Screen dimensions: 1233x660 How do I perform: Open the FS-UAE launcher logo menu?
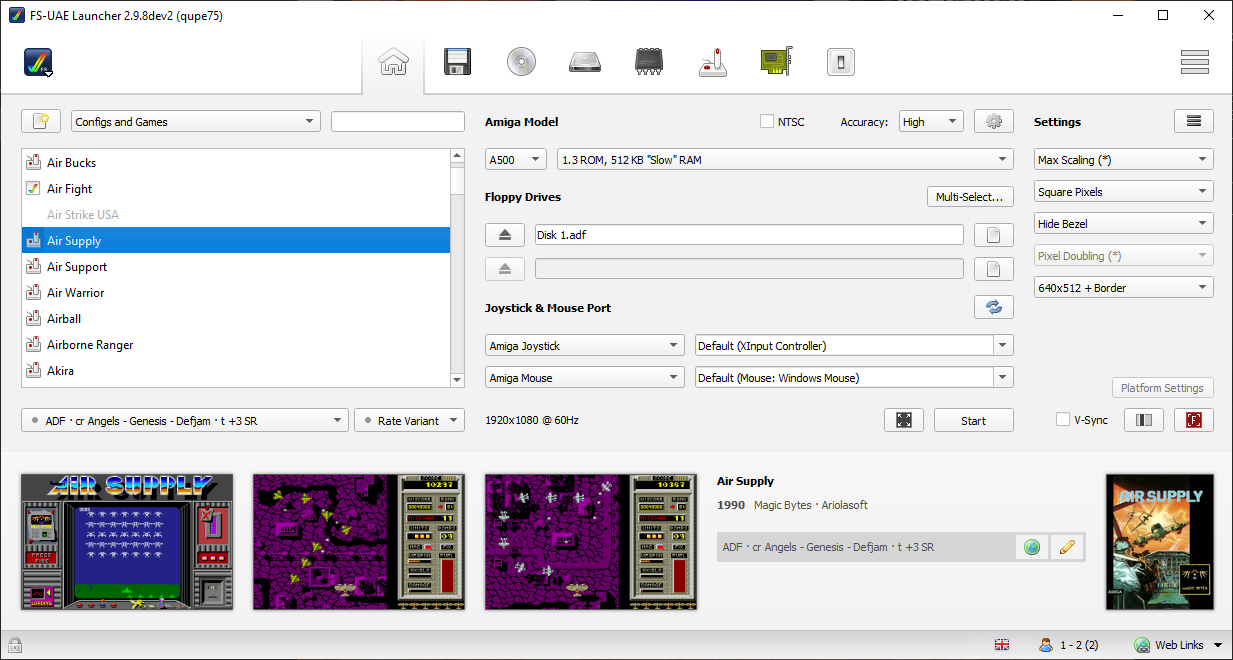pyautogui.click(x=39, y=62)
